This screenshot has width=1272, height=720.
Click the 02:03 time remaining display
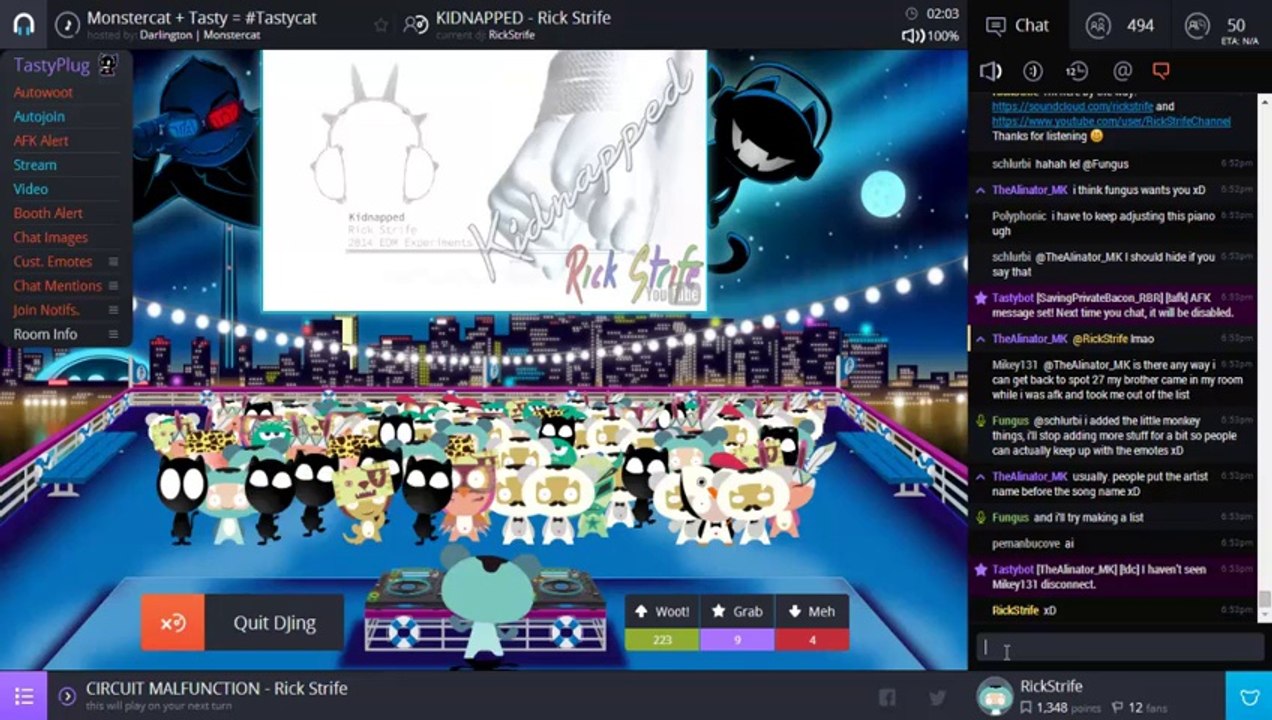(x=943, y=14)
